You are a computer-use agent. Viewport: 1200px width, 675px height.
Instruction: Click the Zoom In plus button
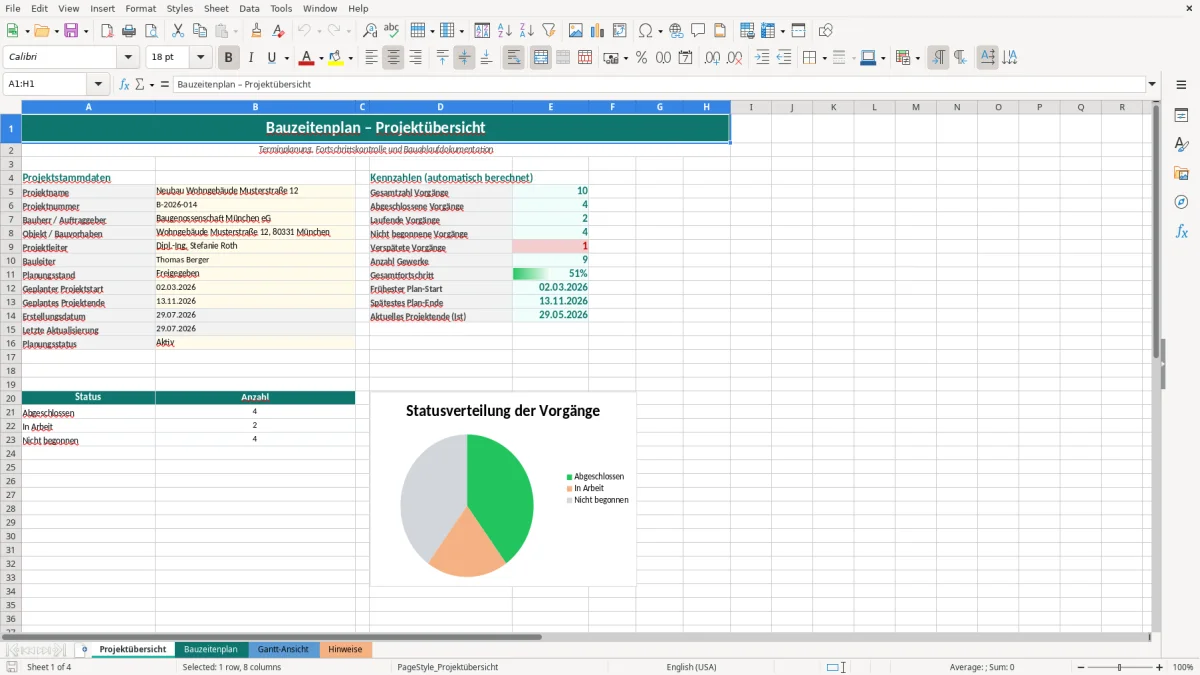1160,667
